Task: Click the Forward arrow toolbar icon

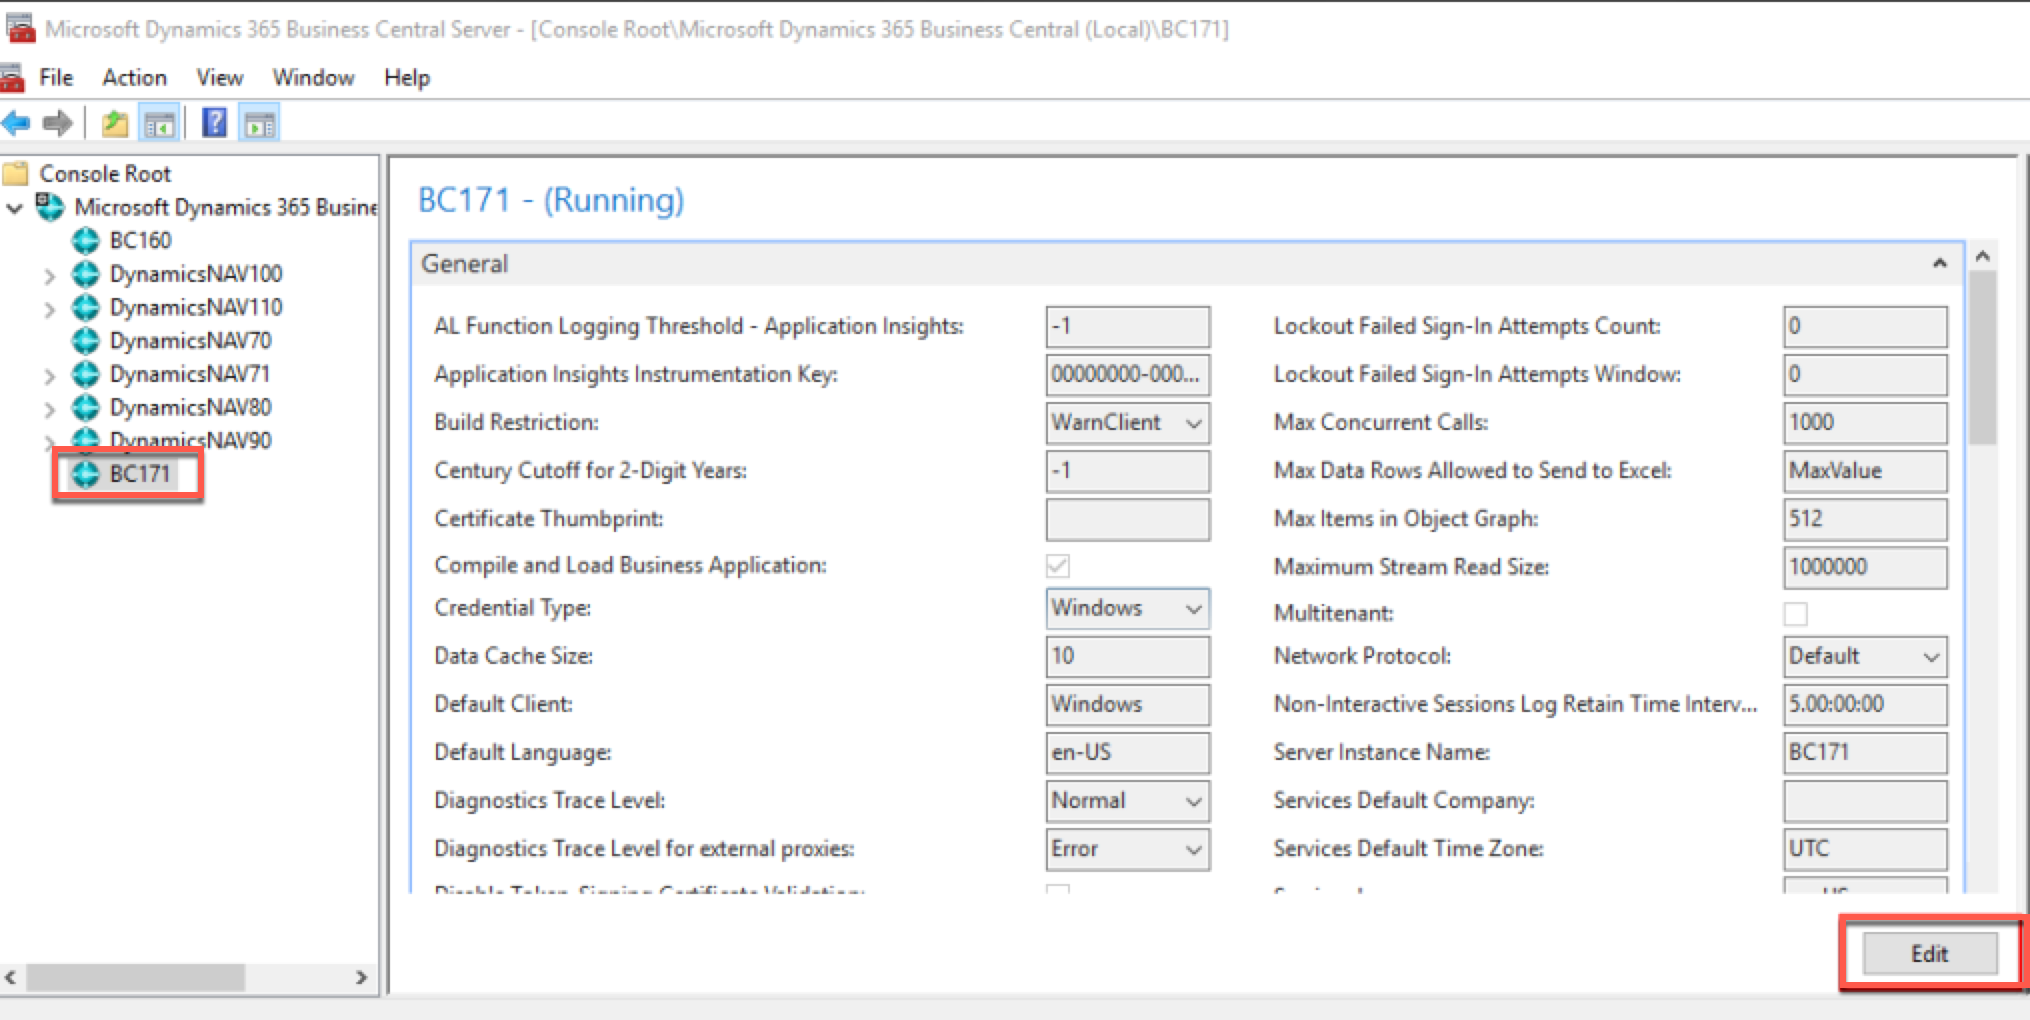Action: 57,124
